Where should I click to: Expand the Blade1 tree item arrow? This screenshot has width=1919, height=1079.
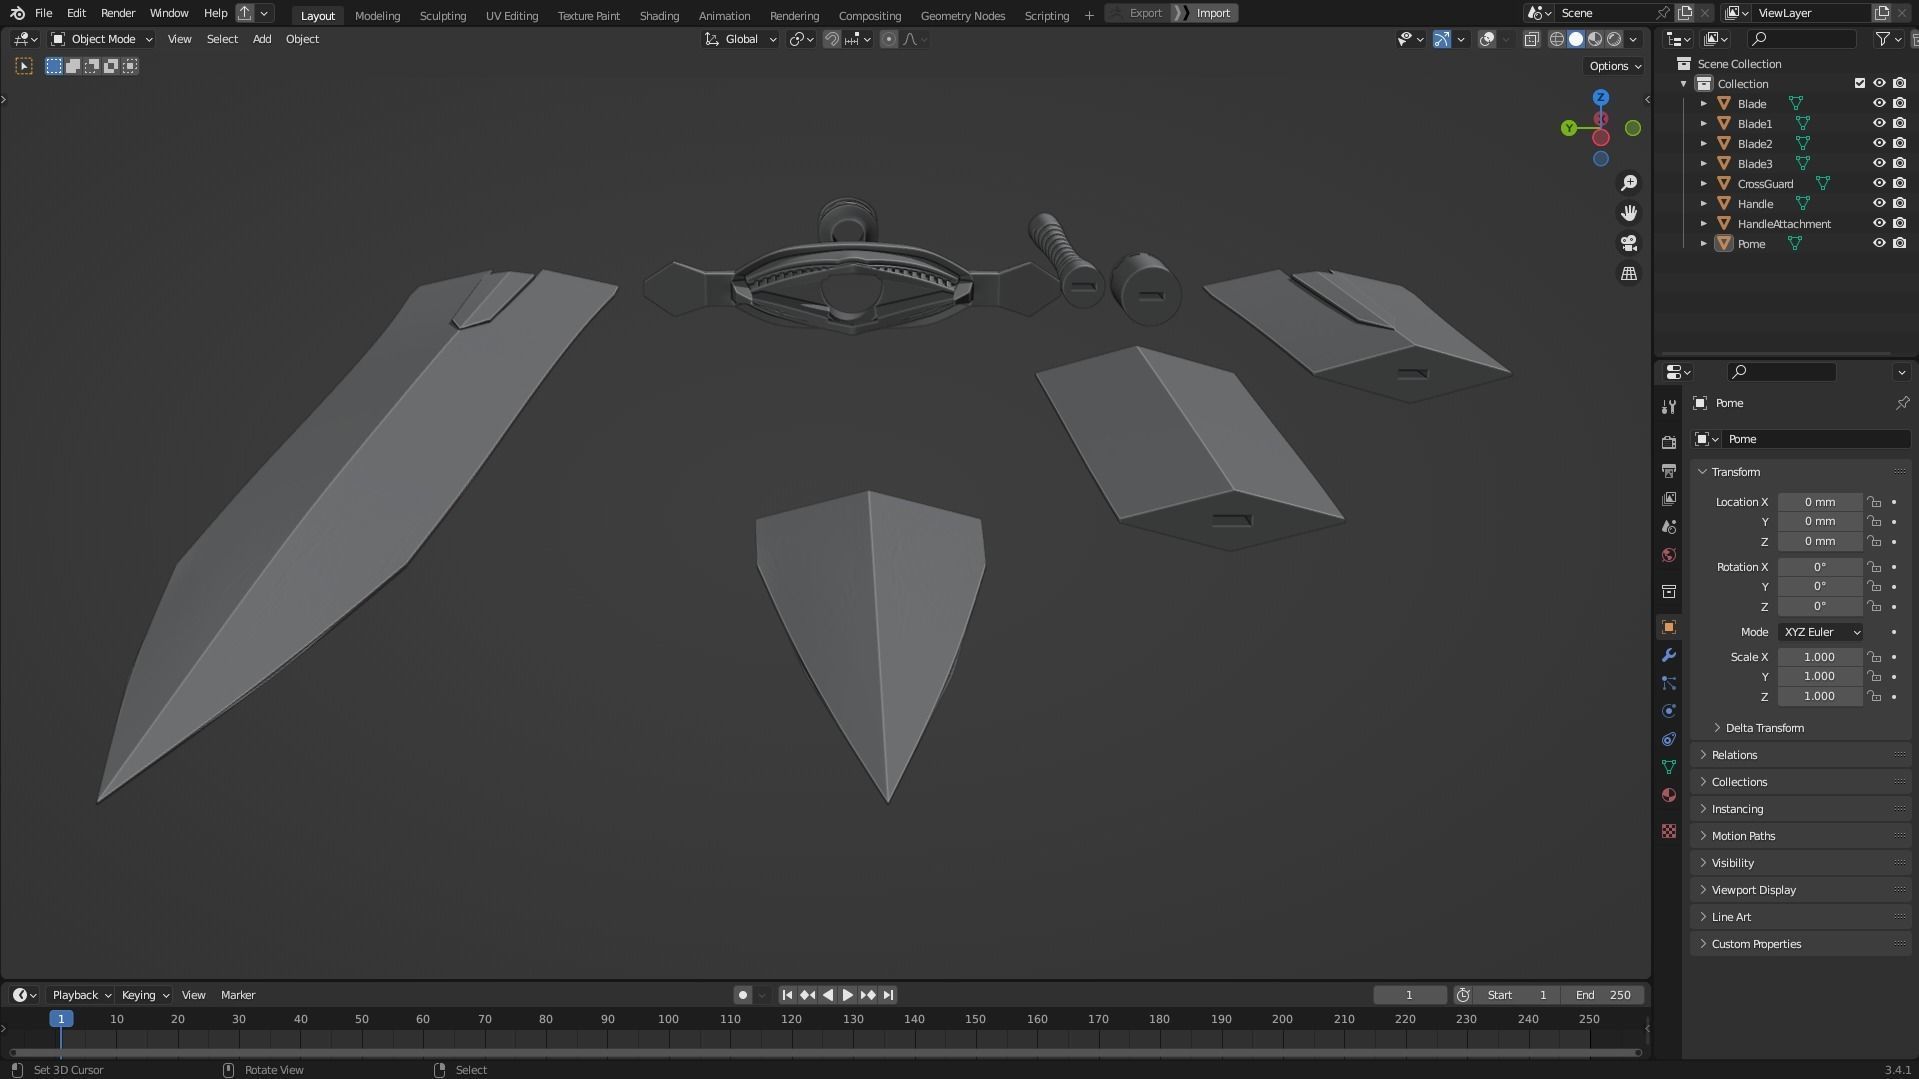point(1704,124)
